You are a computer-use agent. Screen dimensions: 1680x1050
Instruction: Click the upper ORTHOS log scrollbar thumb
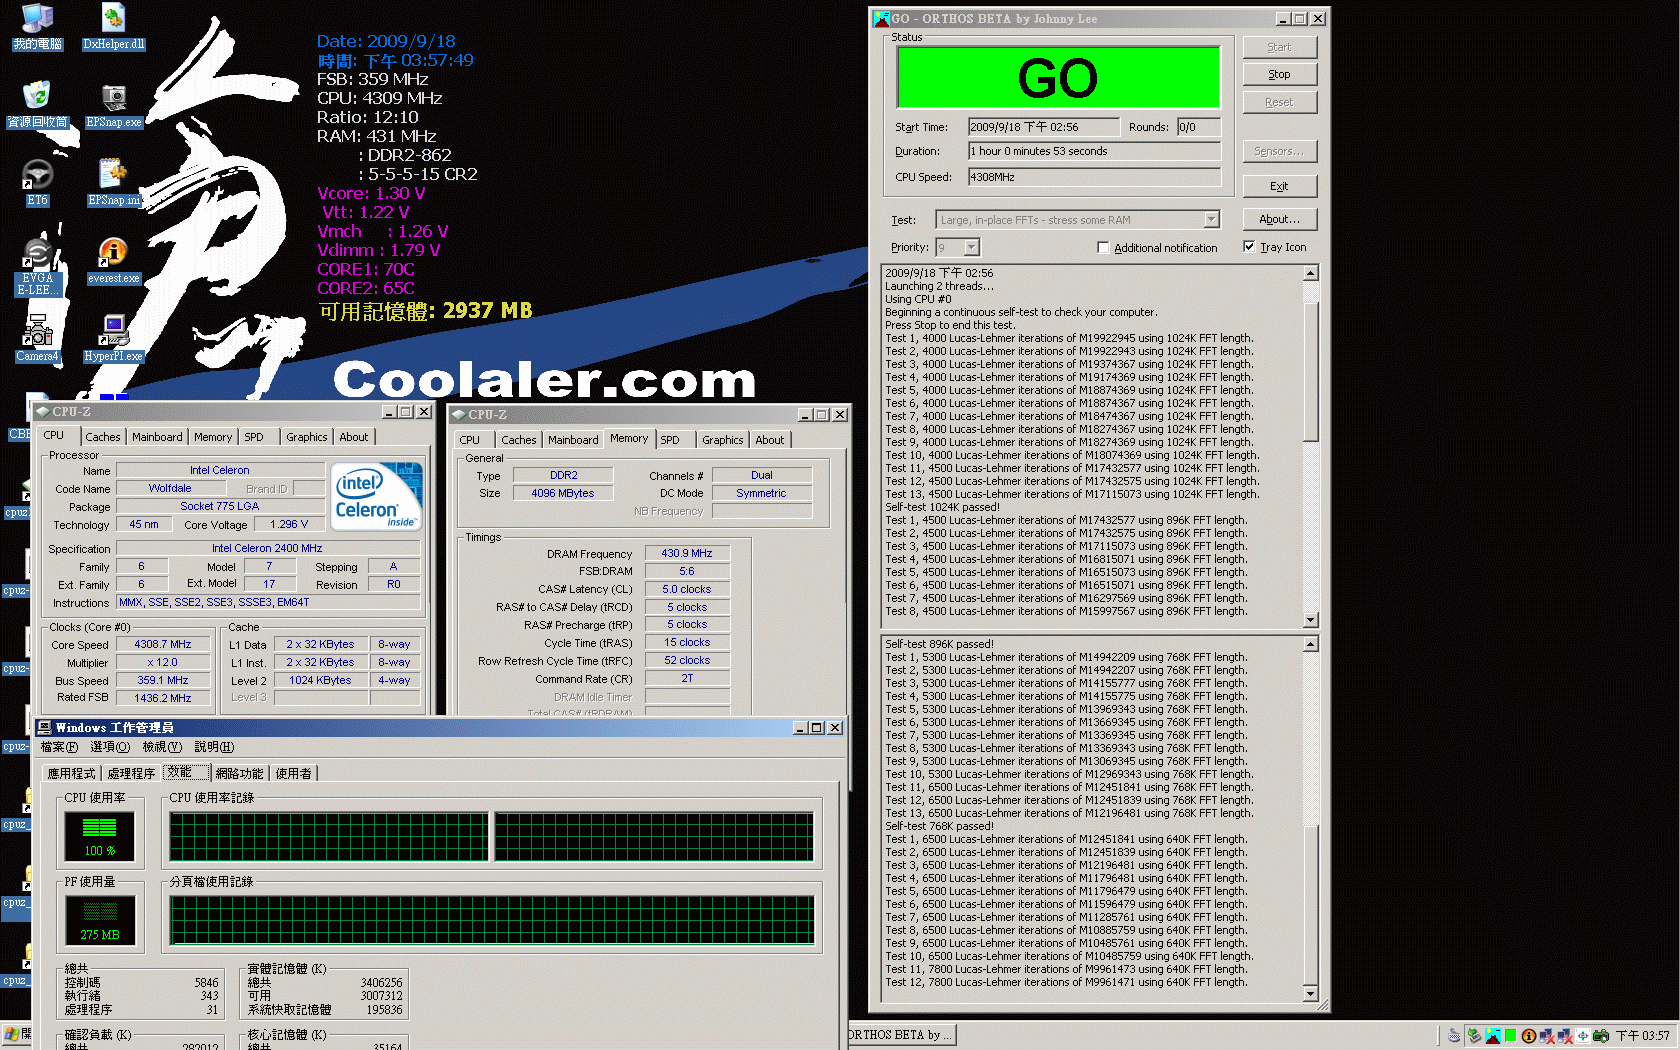tap(1310, 370)
